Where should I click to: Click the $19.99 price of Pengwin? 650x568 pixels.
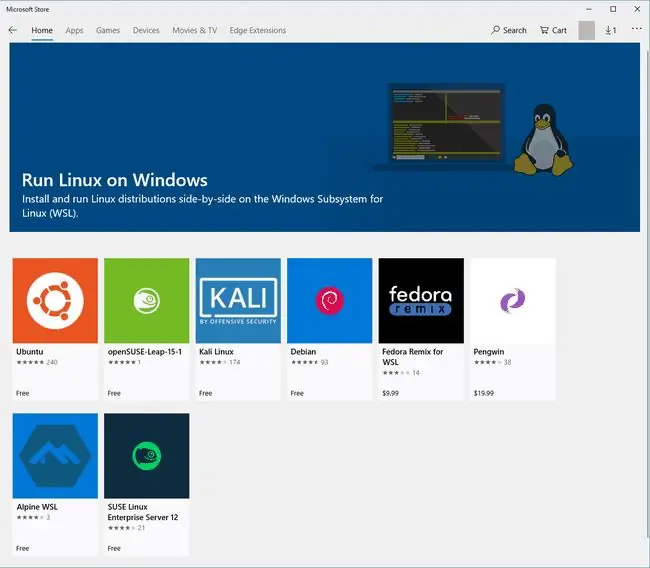pos(483,393)
